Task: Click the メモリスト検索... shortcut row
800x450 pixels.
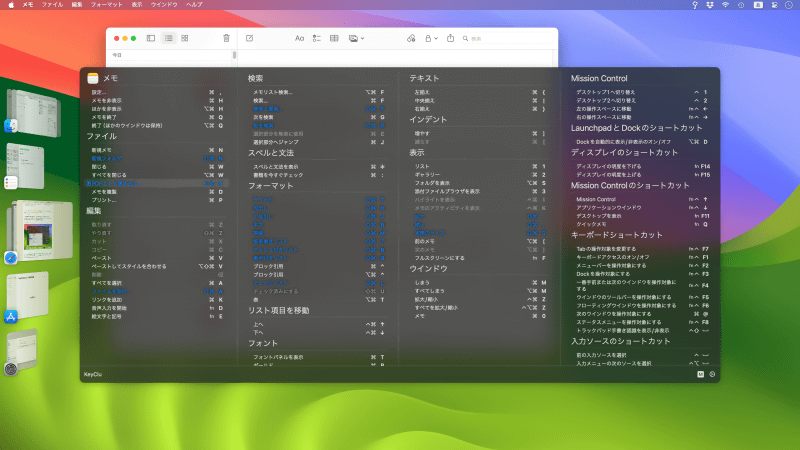Action: [x=318, y=92]
